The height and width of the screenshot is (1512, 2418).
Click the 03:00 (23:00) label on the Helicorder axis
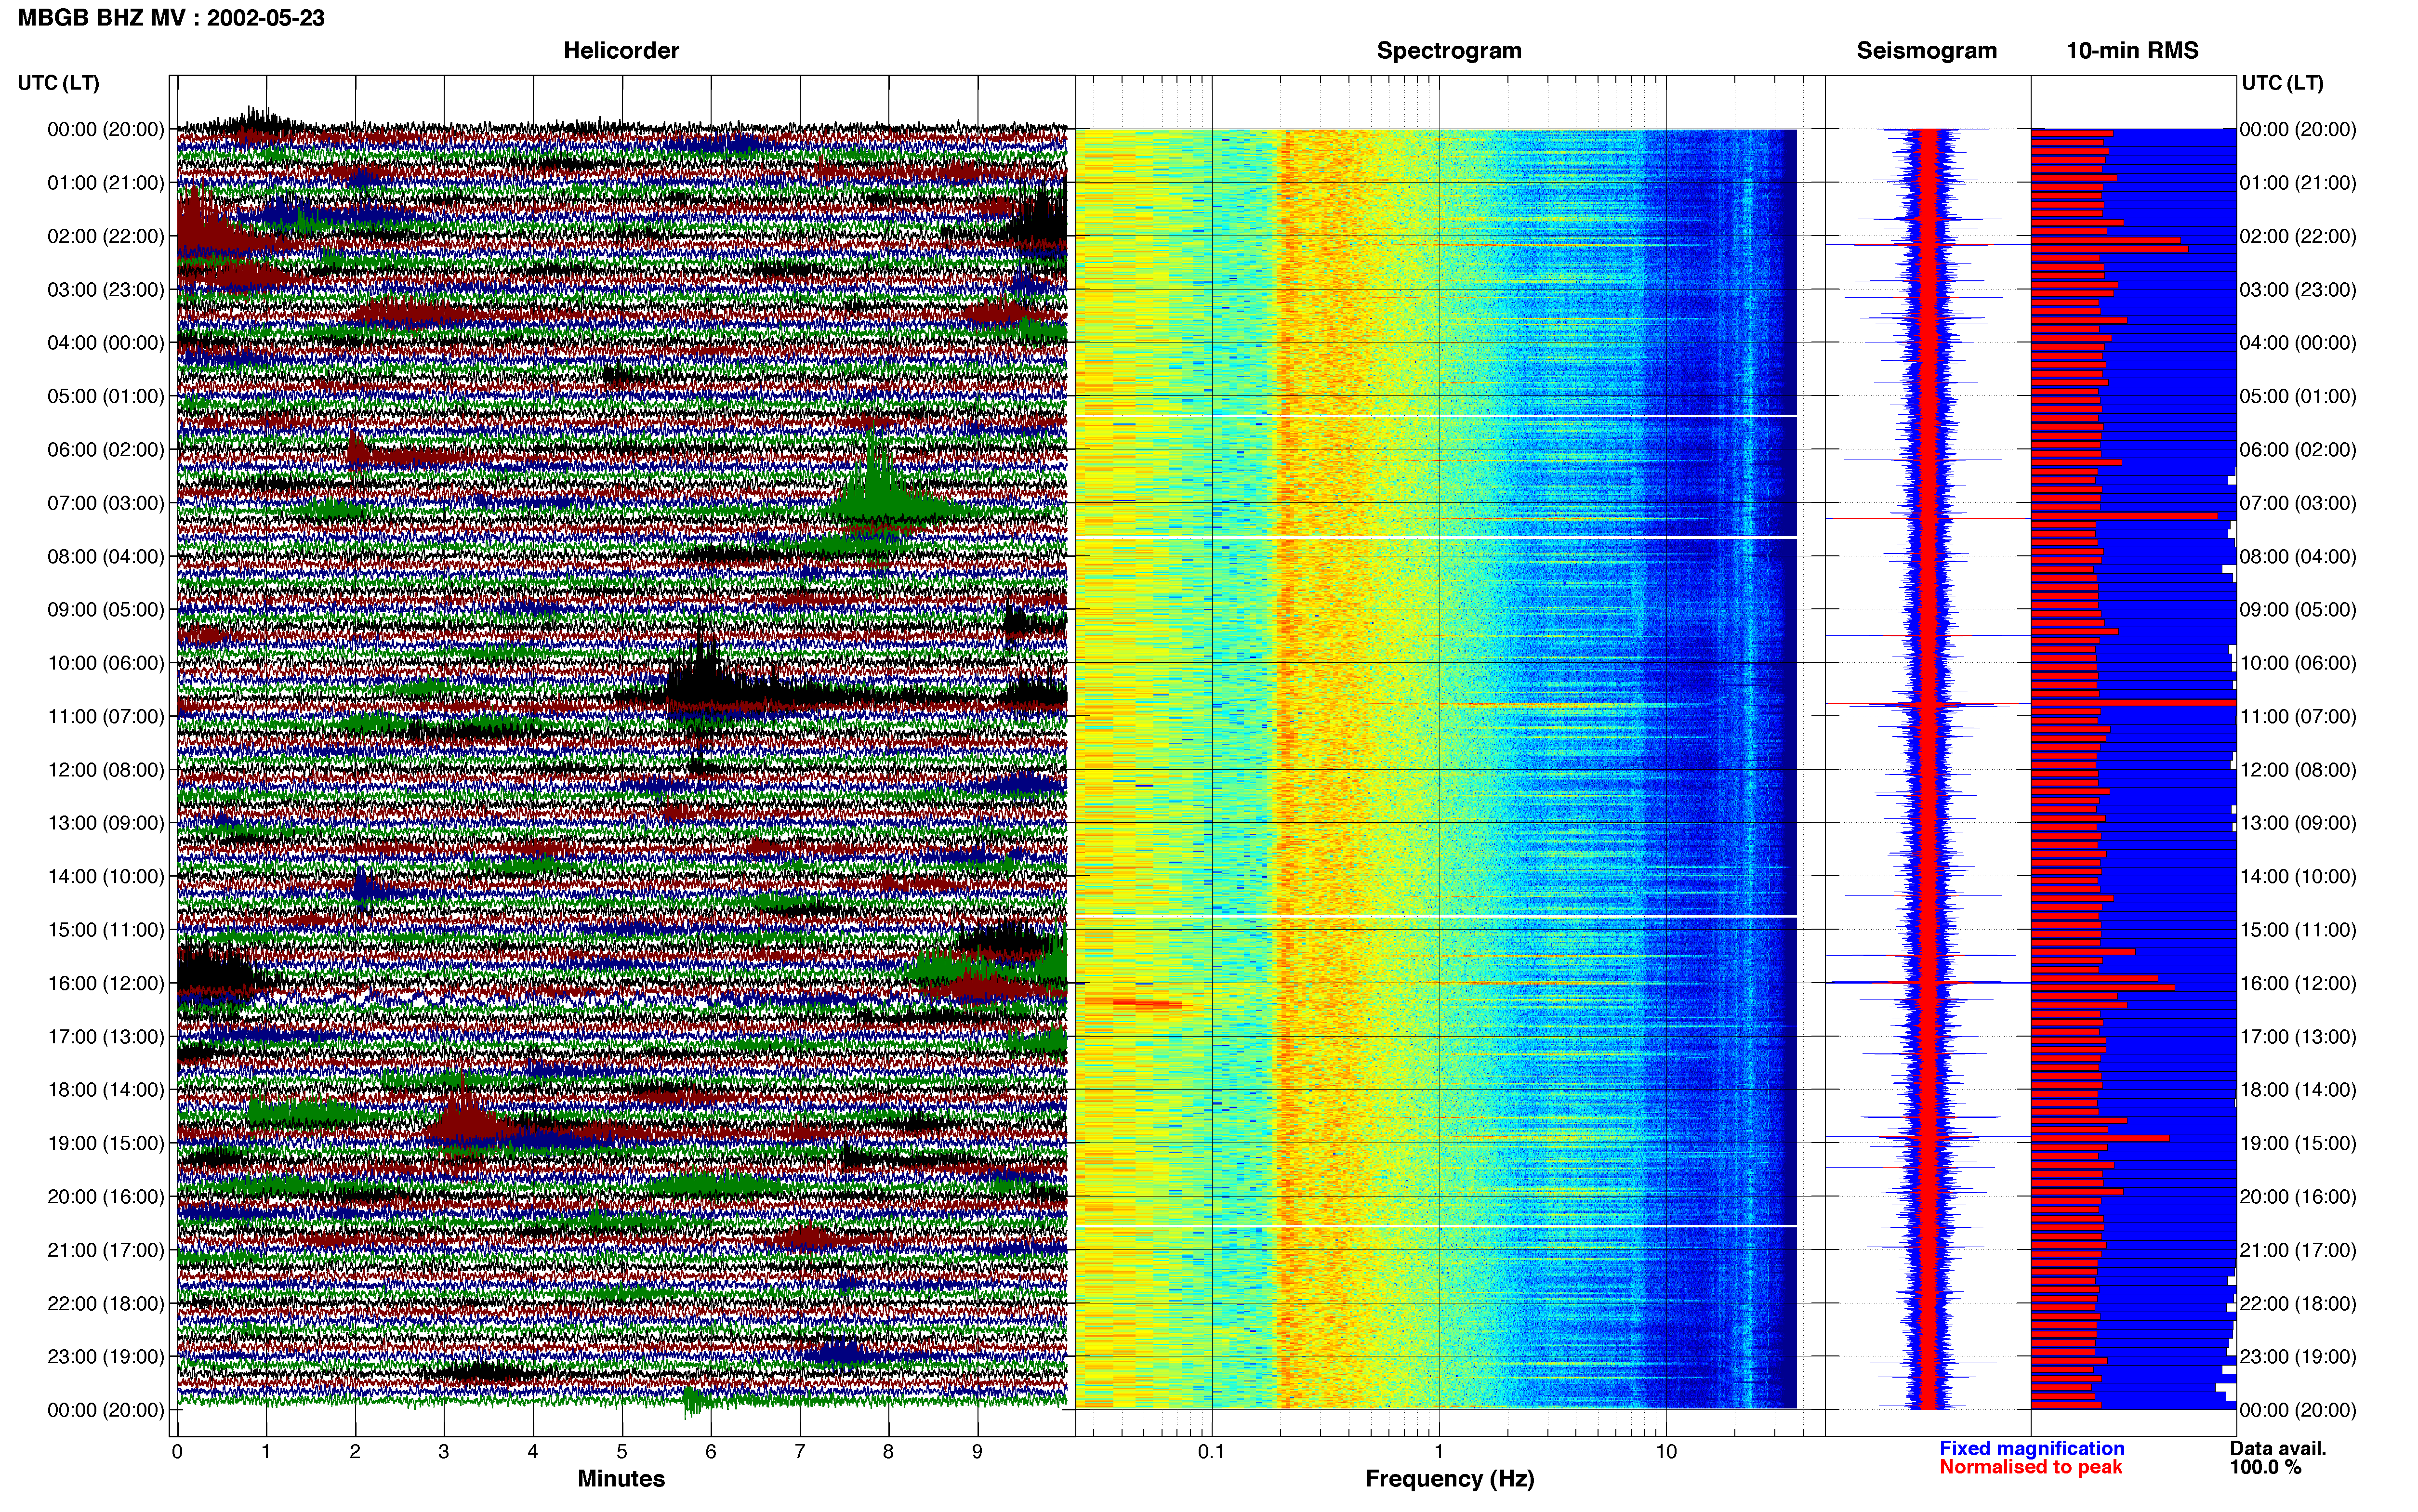(106, 290)
